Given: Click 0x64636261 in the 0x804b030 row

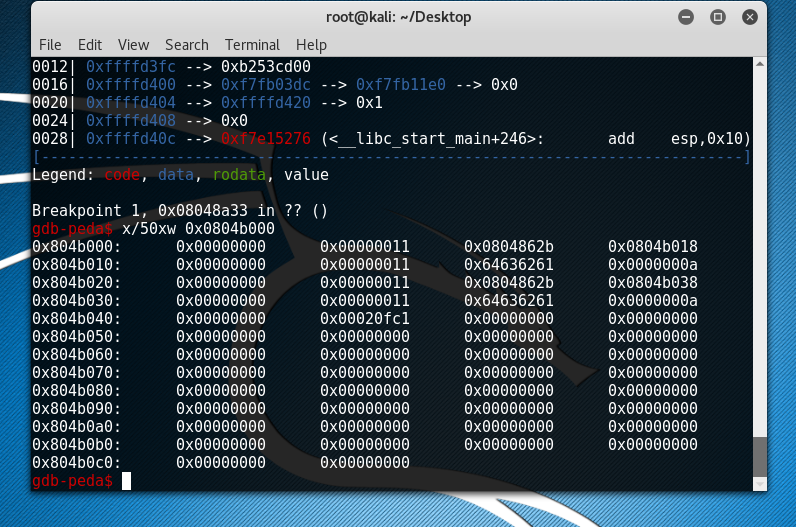Looking at the screenshot, I should (x=509, y=301).
